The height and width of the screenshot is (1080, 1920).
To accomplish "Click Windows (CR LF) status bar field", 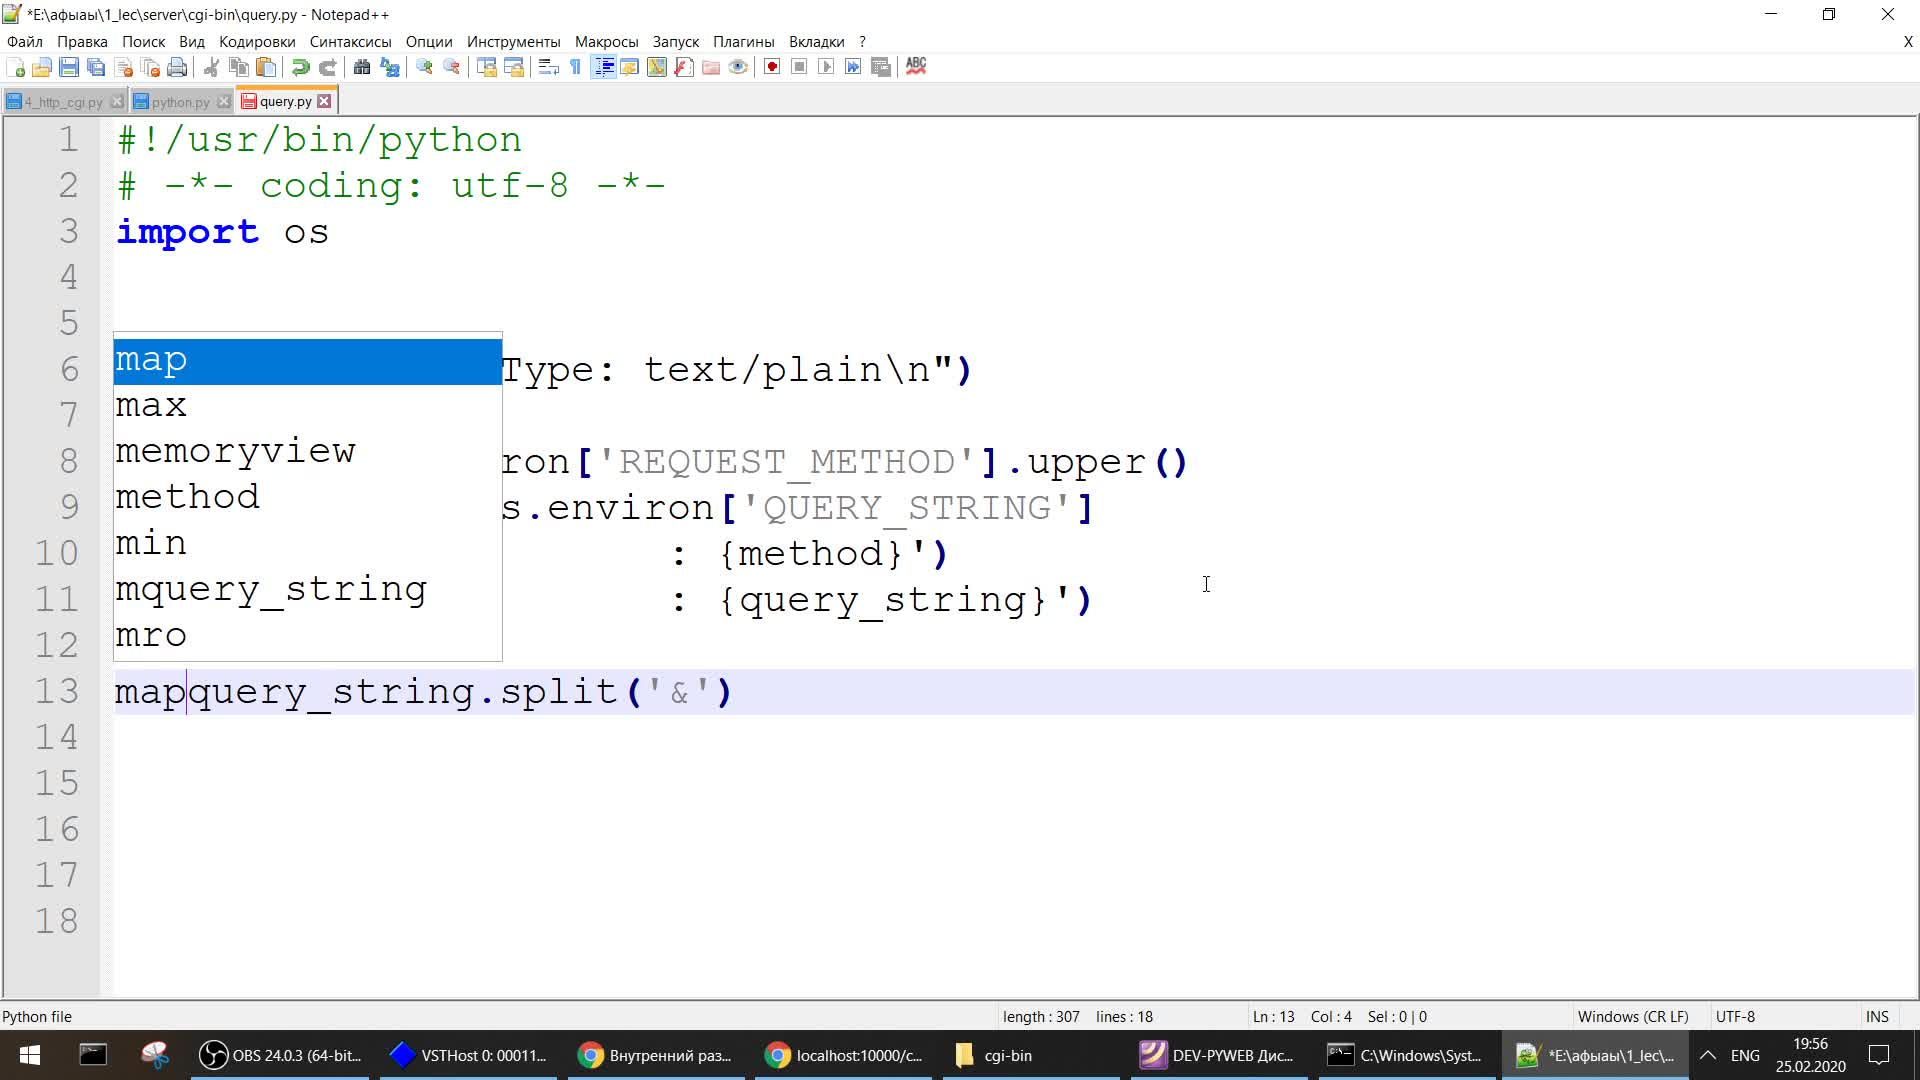I will click(x=1633, y=1016).
